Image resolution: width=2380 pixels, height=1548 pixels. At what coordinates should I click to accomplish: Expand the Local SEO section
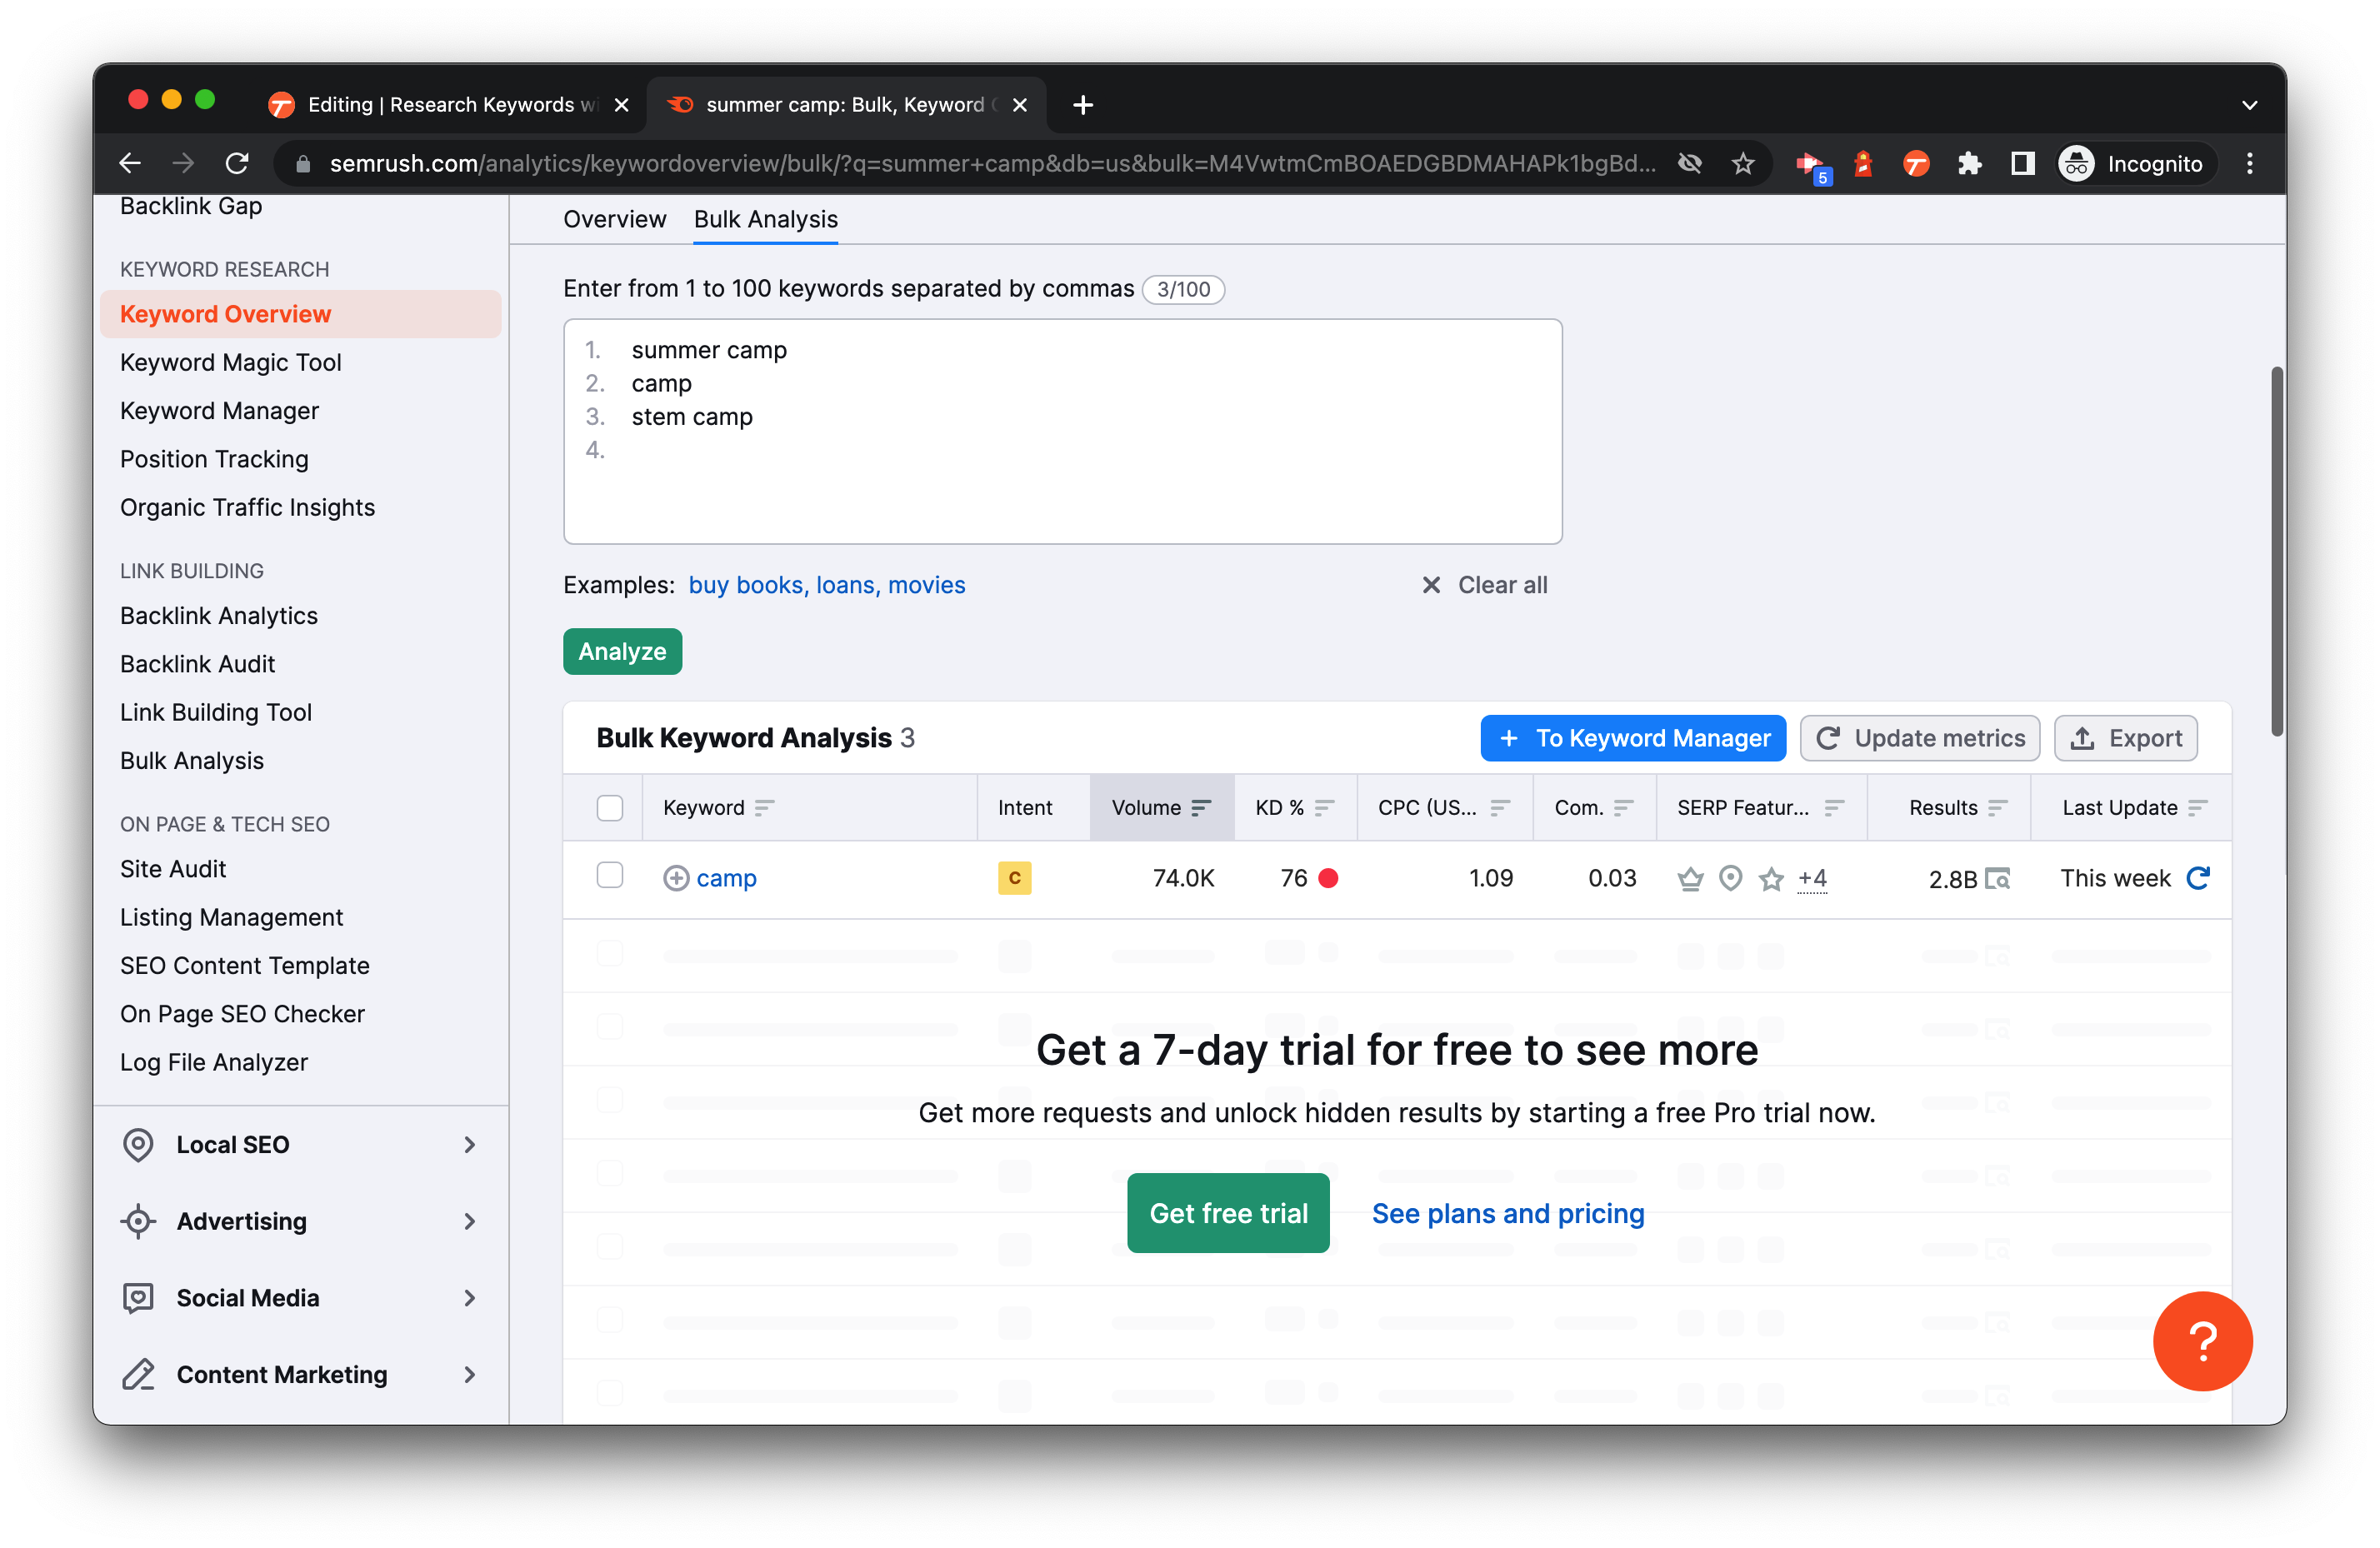tap(300, 1144)
